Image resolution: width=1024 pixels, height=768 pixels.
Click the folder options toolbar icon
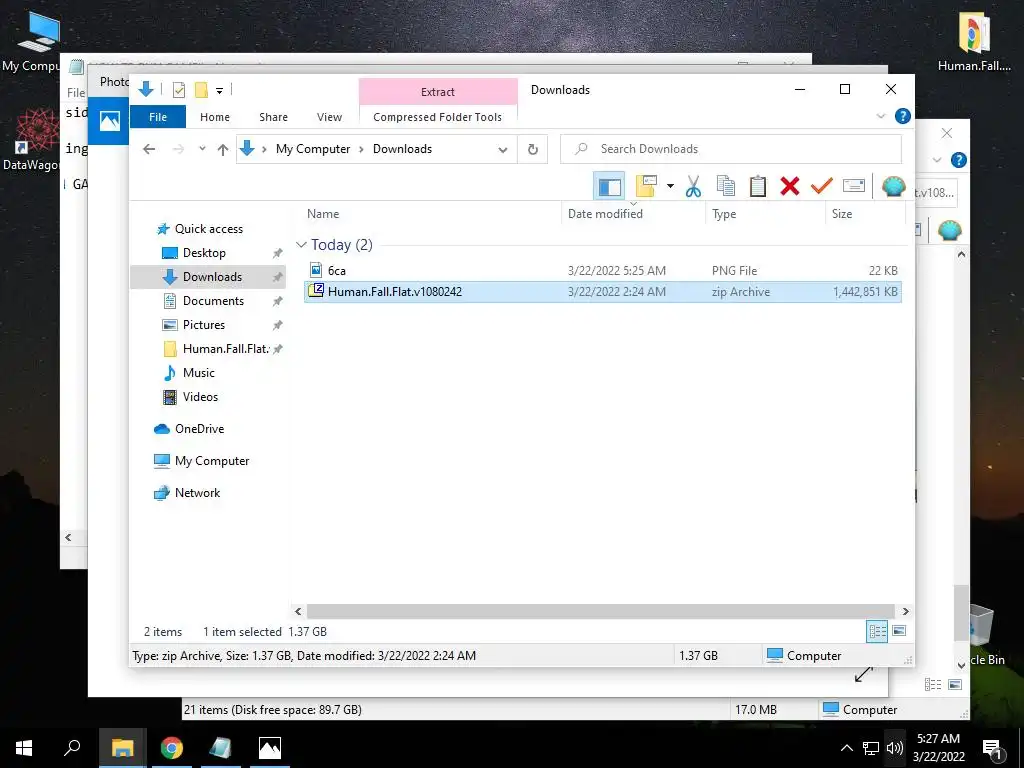click(x=647, y=186)
